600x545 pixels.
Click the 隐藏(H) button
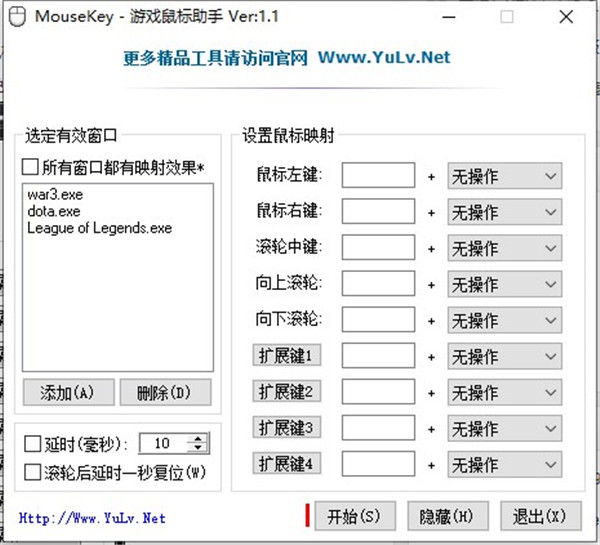click(x=447, y=516)
